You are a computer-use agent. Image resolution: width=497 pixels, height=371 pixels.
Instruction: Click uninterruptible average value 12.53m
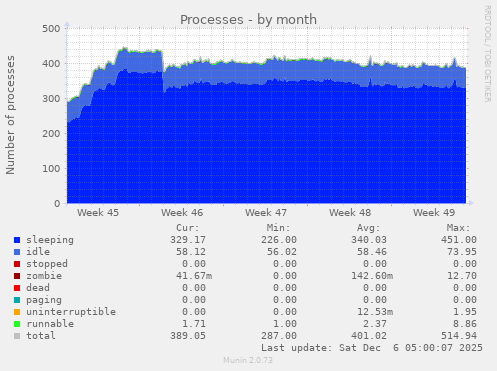(x=375, y=312)
